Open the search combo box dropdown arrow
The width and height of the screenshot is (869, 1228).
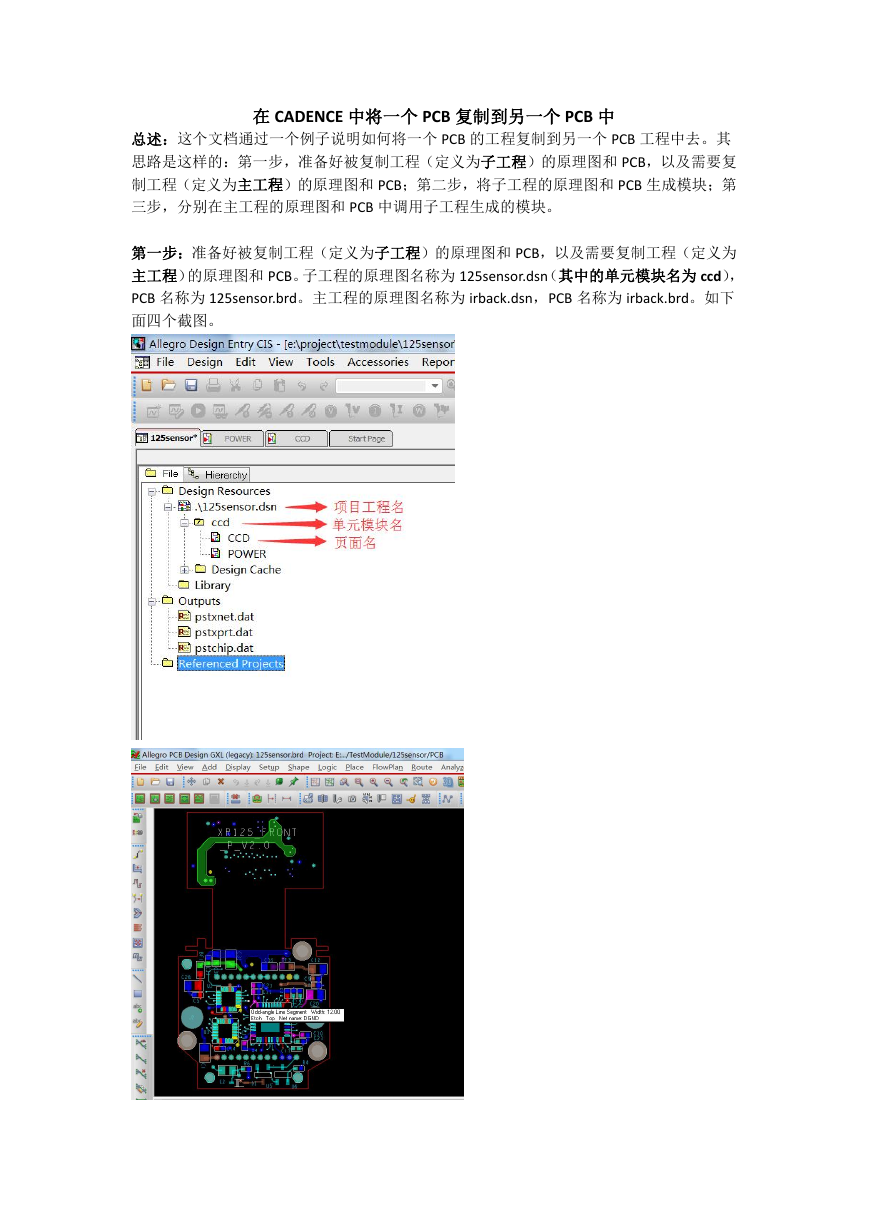point(434,385)
